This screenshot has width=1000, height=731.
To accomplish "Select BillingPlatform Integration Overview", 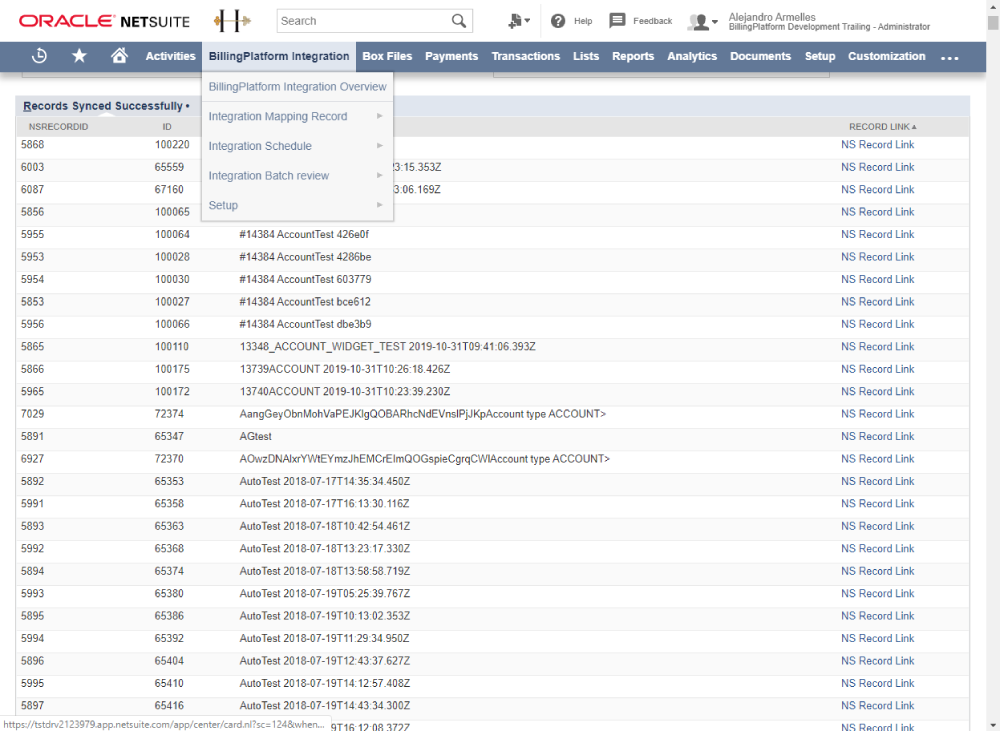I will (297, 87).
